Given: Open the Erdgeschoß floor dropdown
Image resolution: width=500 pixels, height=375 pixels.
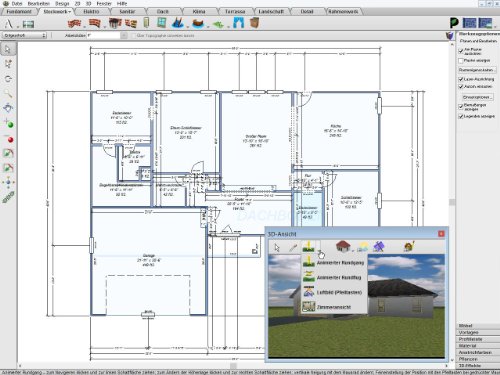Looking at the screenshot, I should point(24,35).
